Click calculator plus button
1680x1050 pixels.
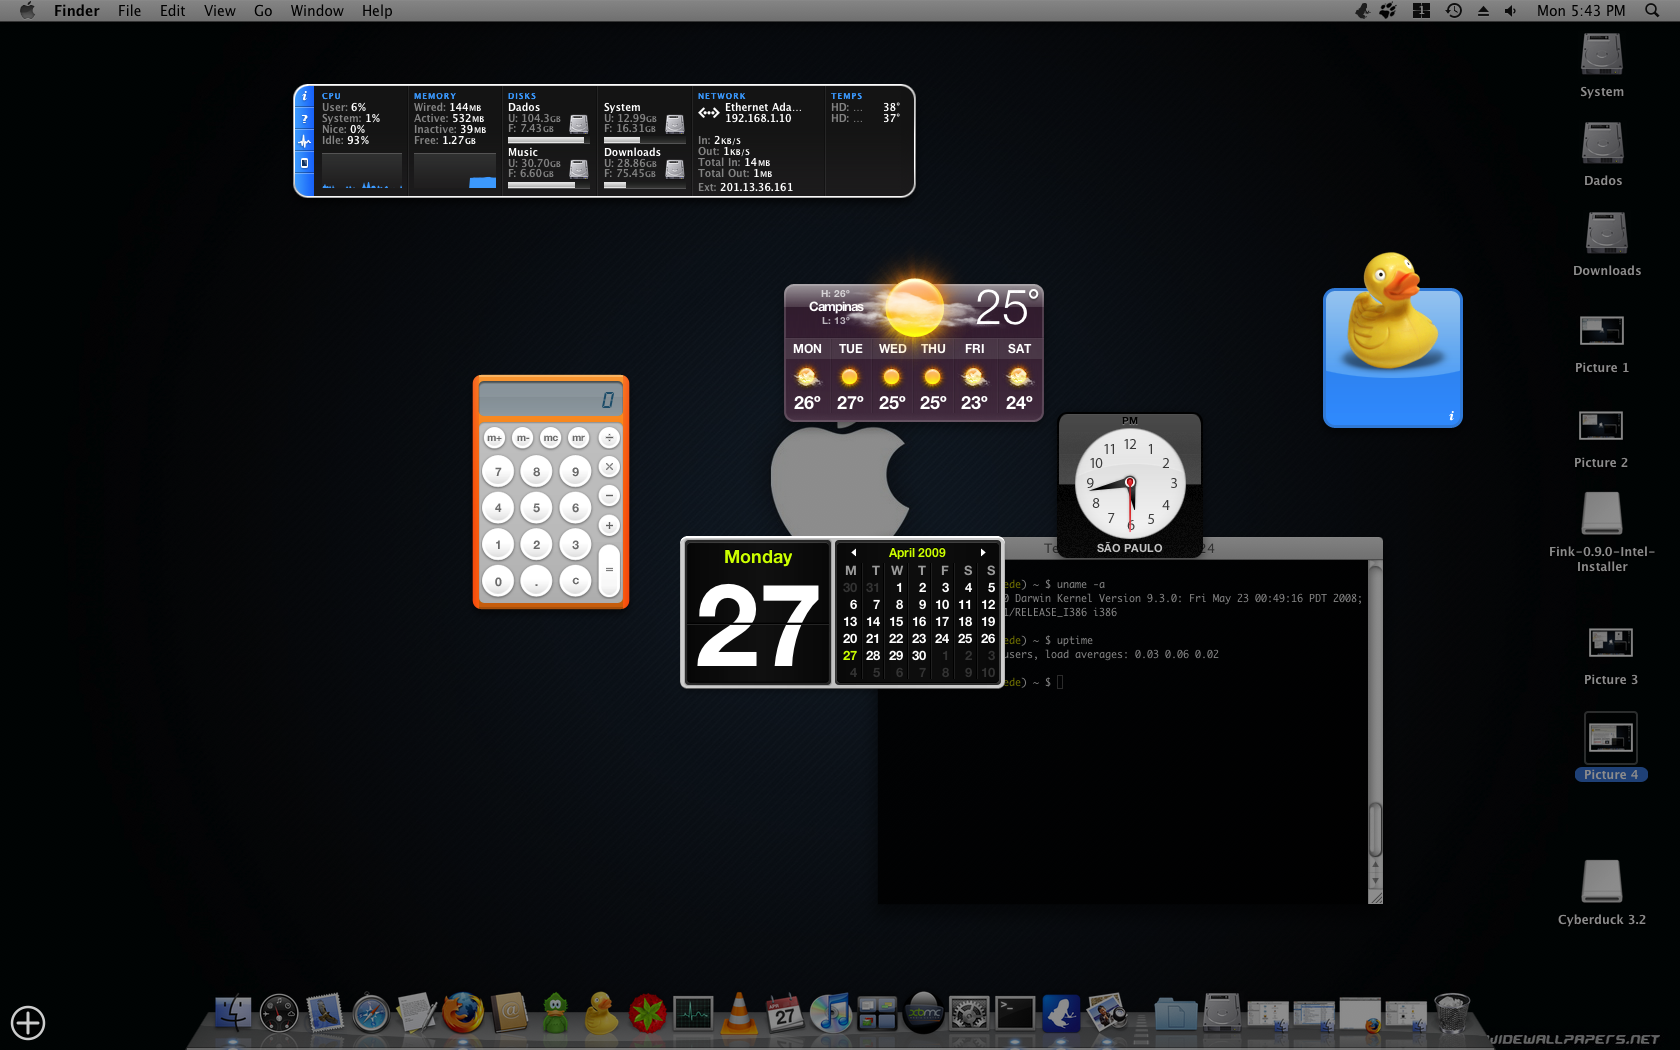pos(609,525)
